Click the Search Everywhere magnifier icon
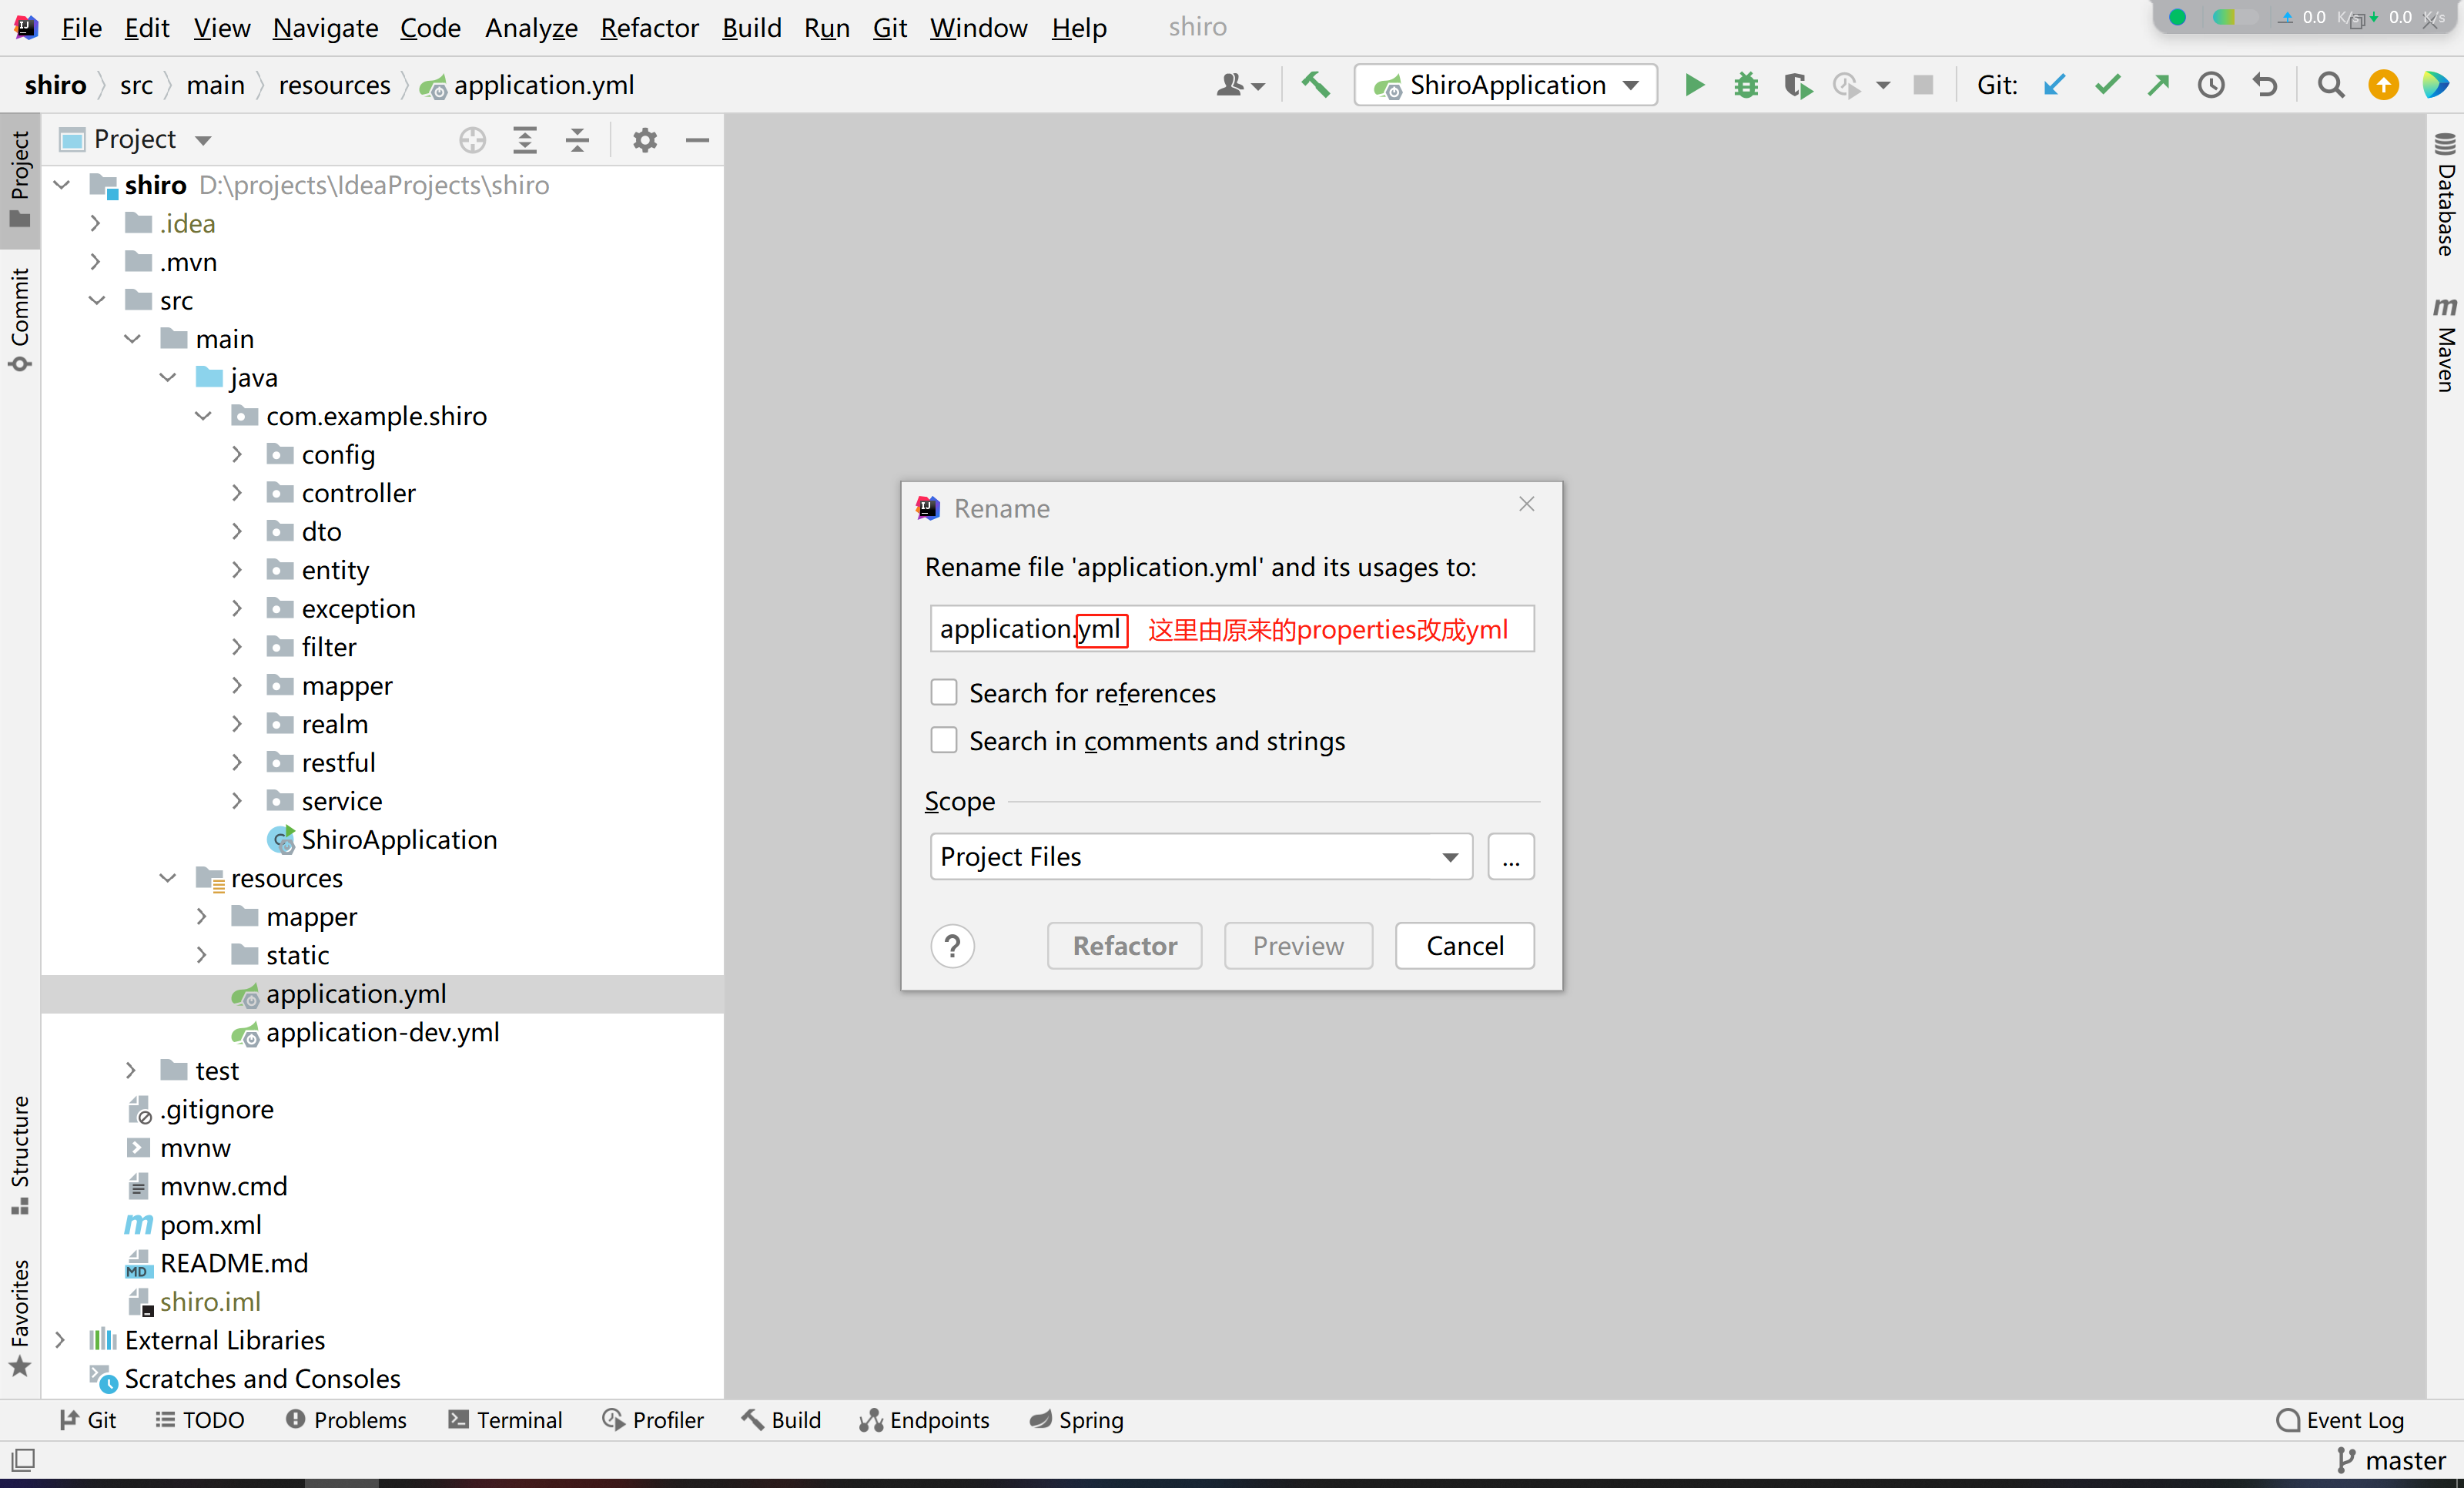 point(2330,85)
